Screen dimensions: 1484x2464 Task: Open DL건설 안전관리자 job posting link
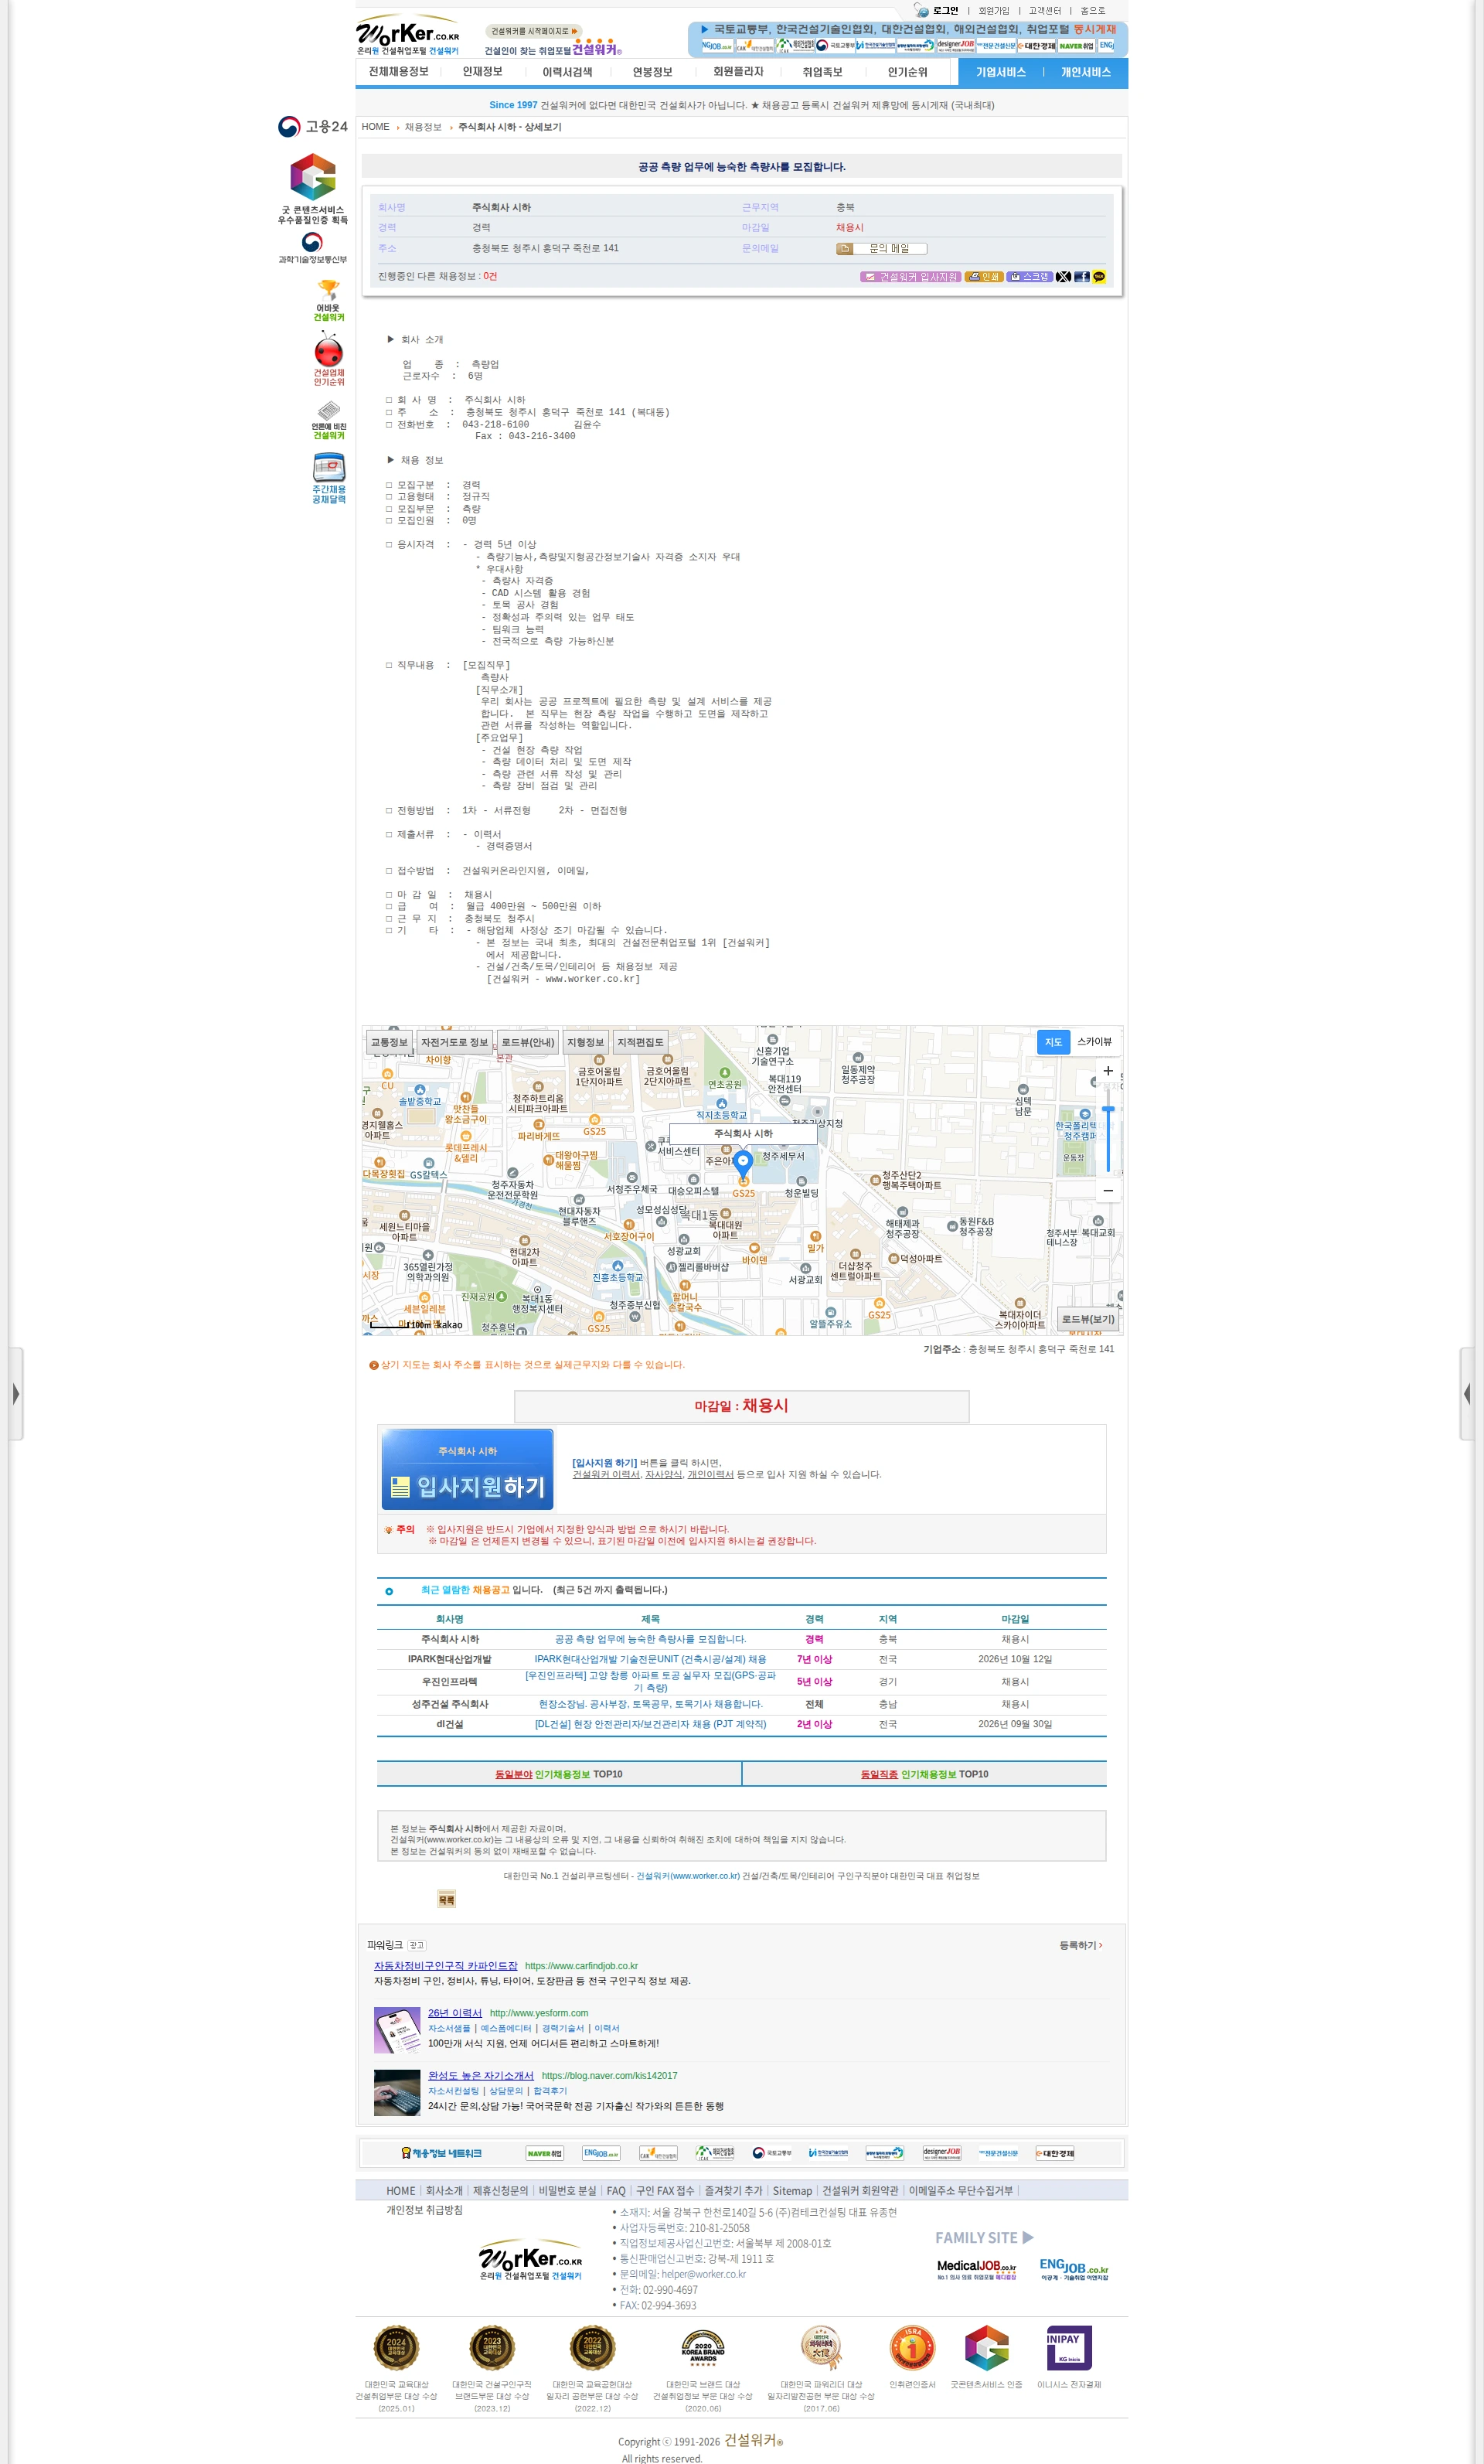(x=650, y=1724)
